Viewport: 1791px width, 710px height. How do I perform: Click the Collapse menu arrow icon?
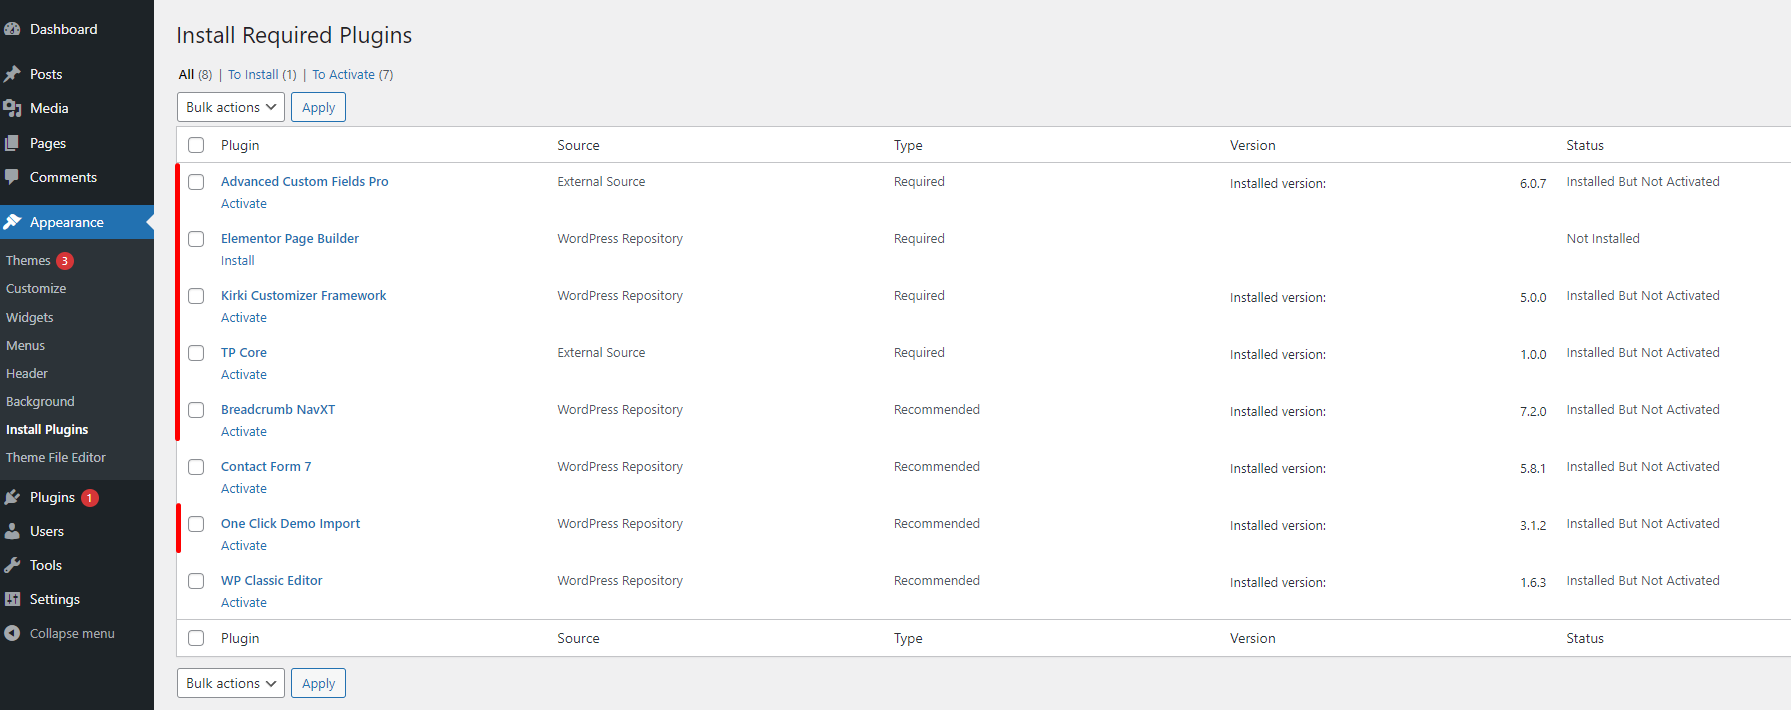[x=12, y=633]
